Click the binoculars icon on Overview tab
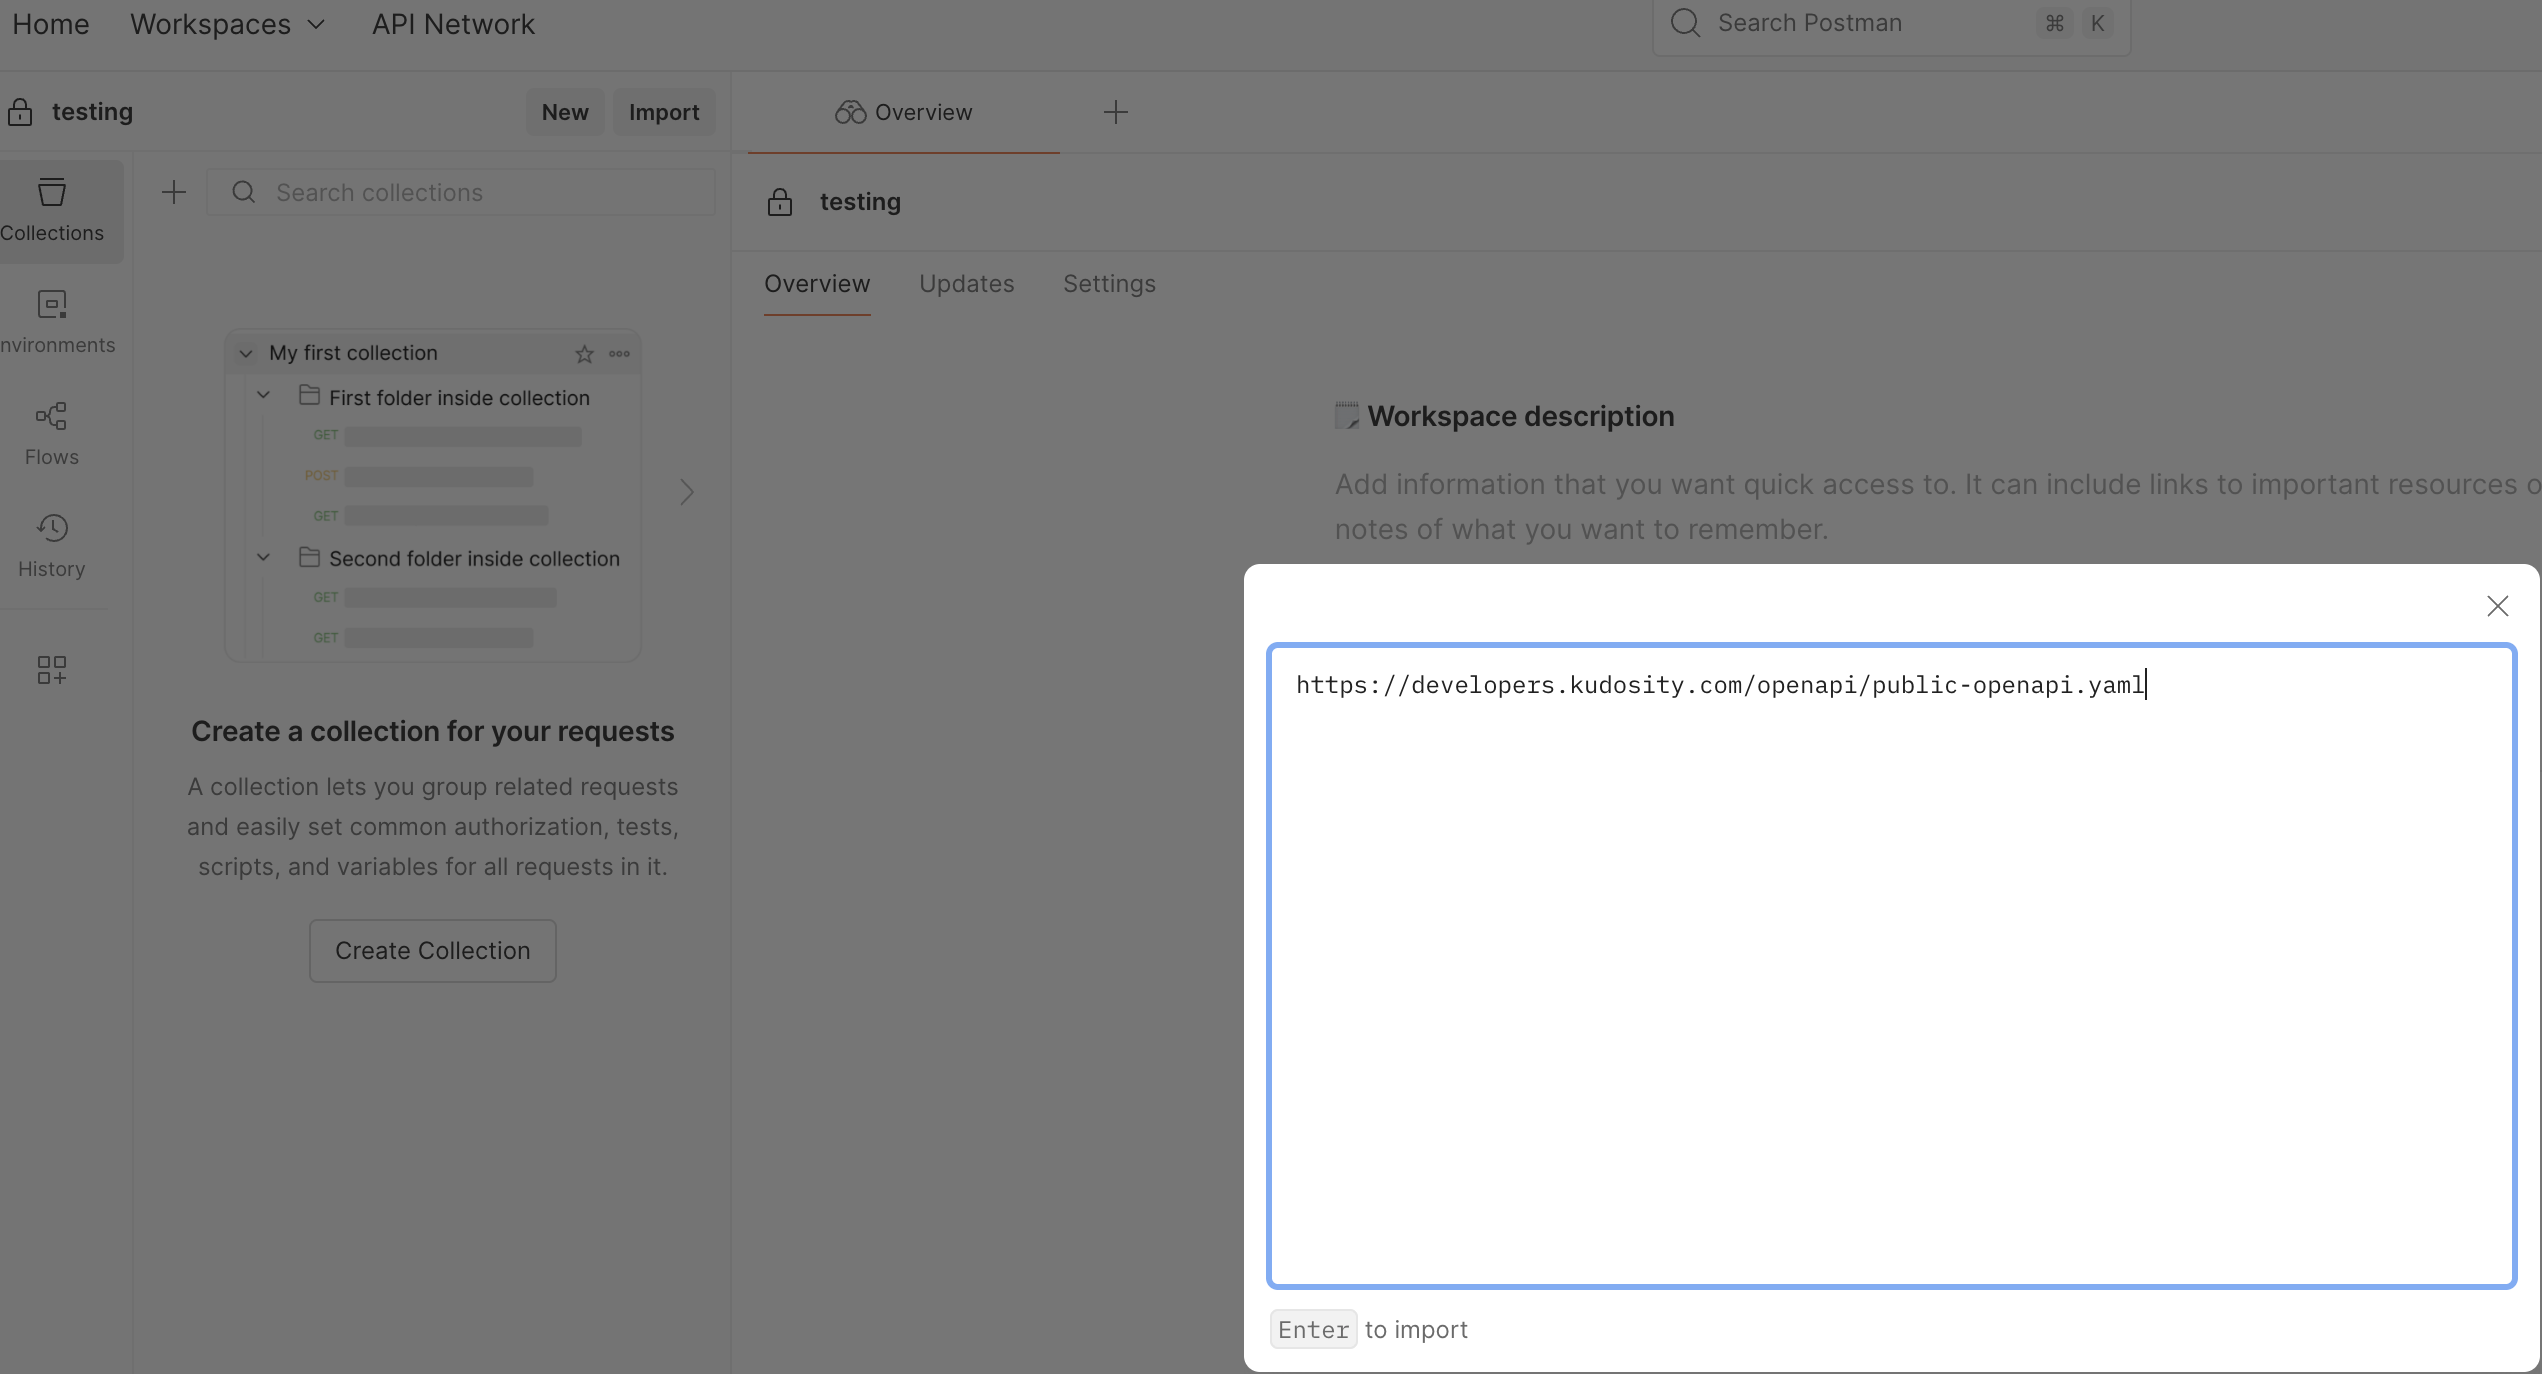This screenshot has height=1374, width=2542. coord(850,112)
